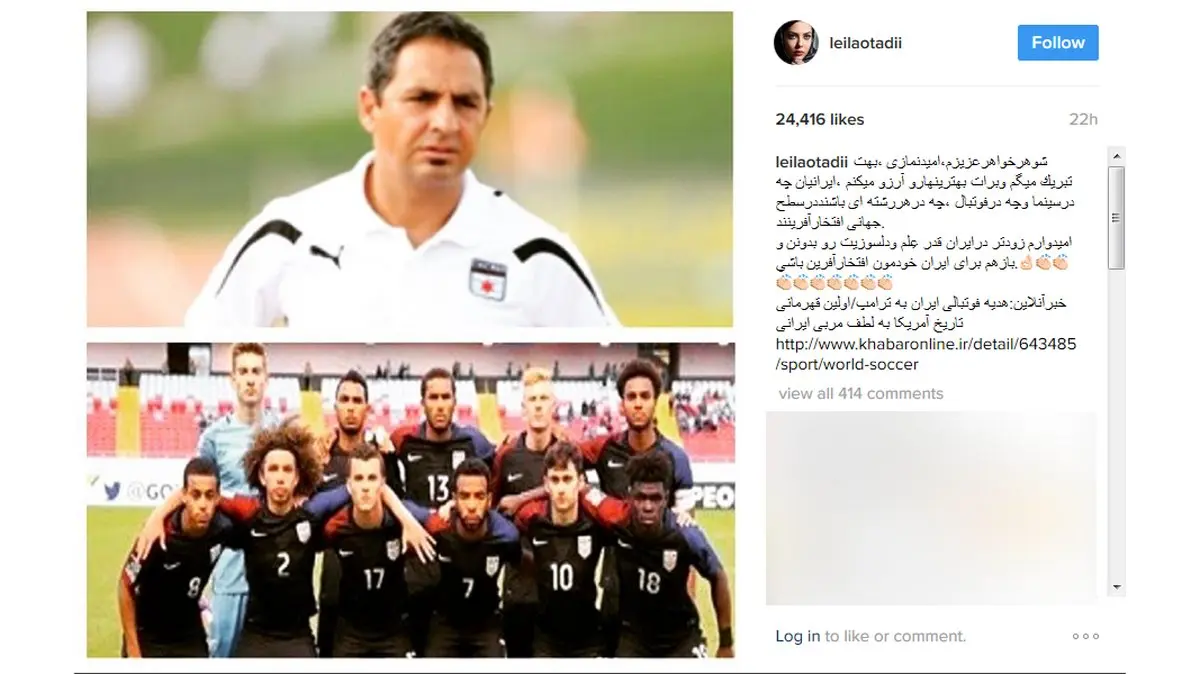Screen dimensions: 1200x674
Task: Click the comment scrollbar thumb
Action: pos(1117,218)
